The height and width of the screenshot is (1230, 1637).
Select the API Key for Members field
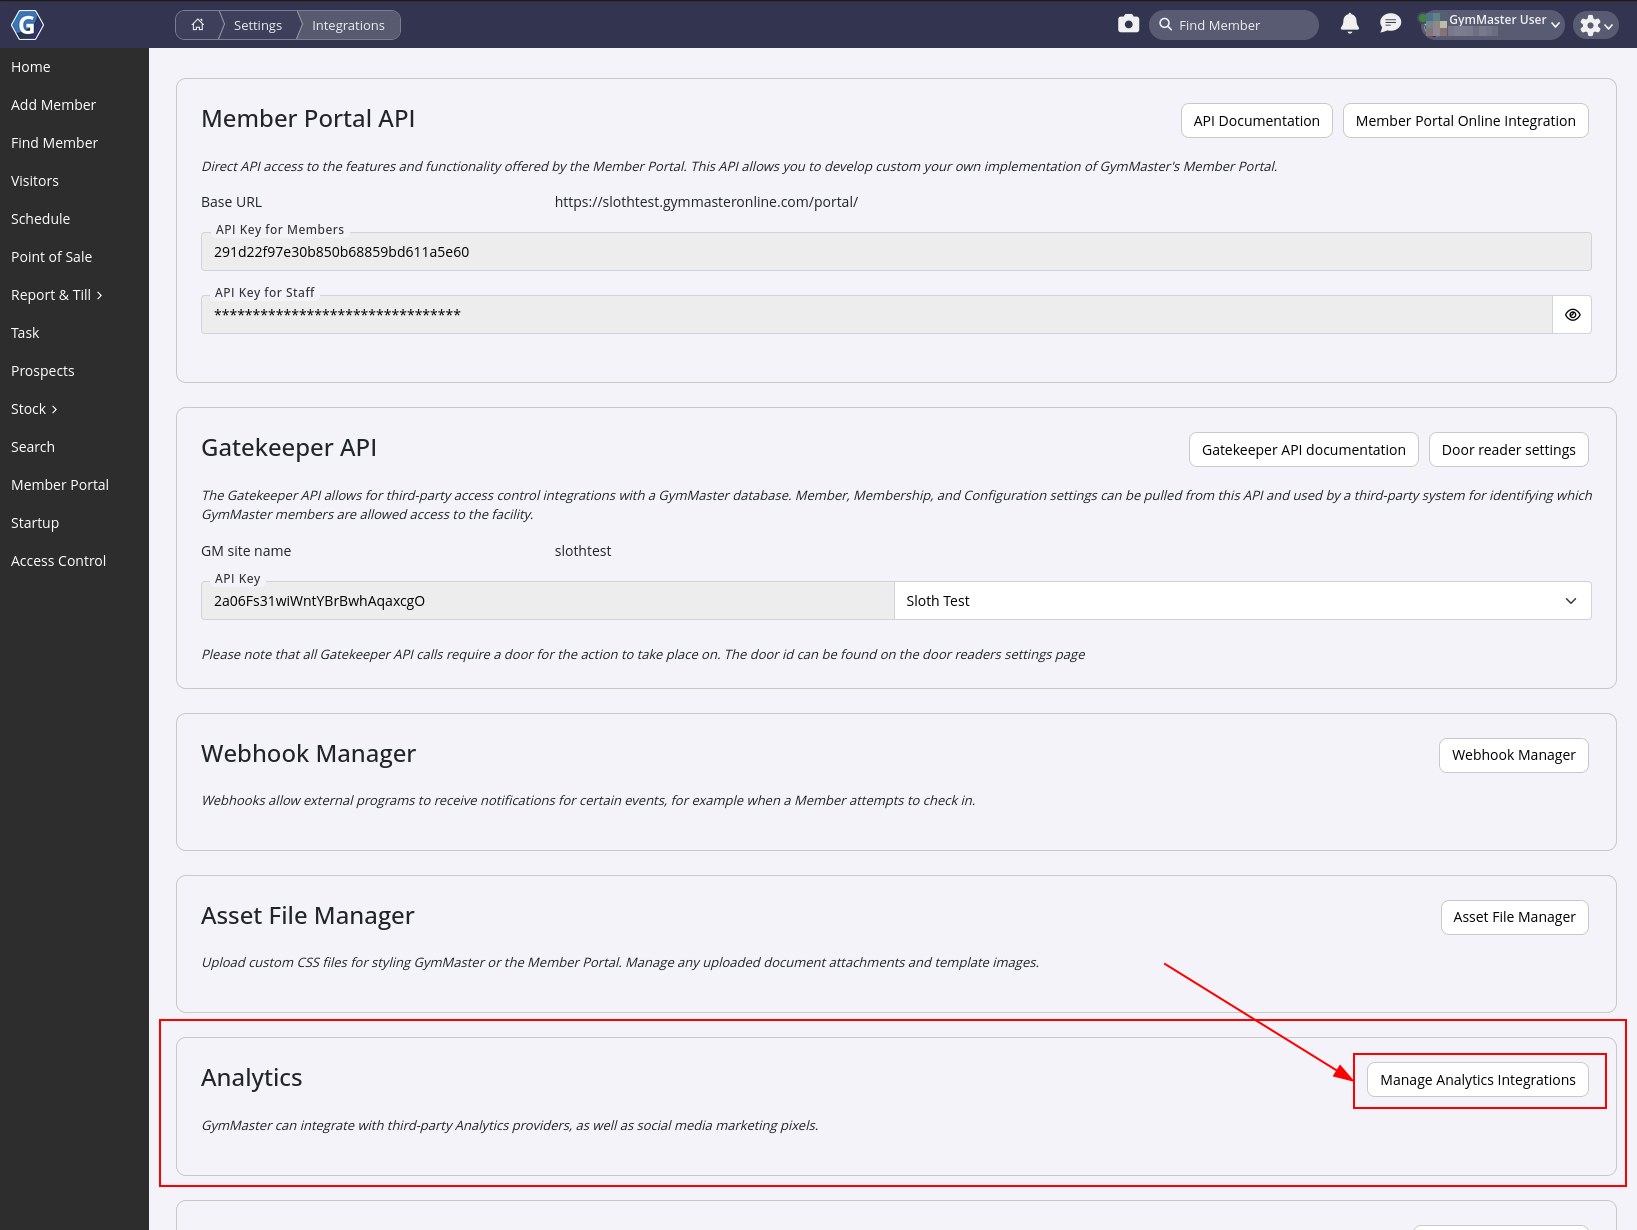tap(895, 252)
